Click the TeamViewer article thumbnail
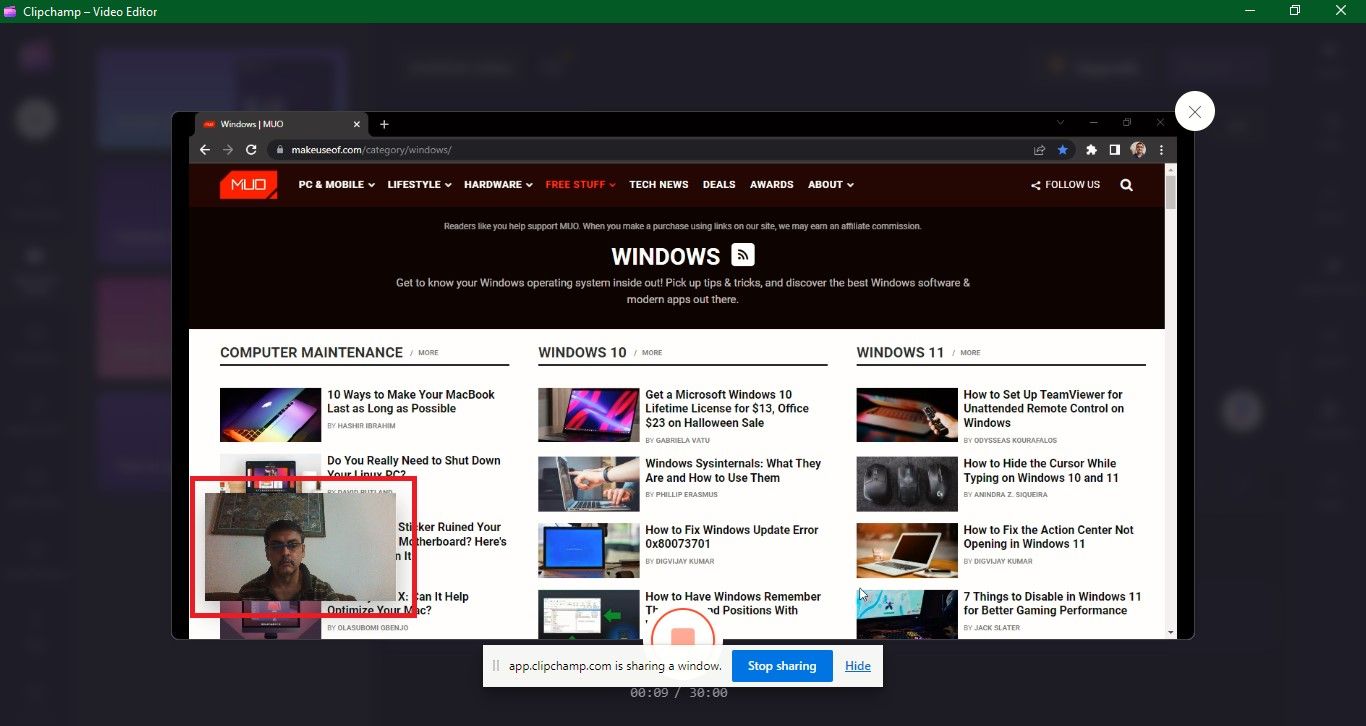This screenshot has width=1366, height=726. (x=907, y=415)
